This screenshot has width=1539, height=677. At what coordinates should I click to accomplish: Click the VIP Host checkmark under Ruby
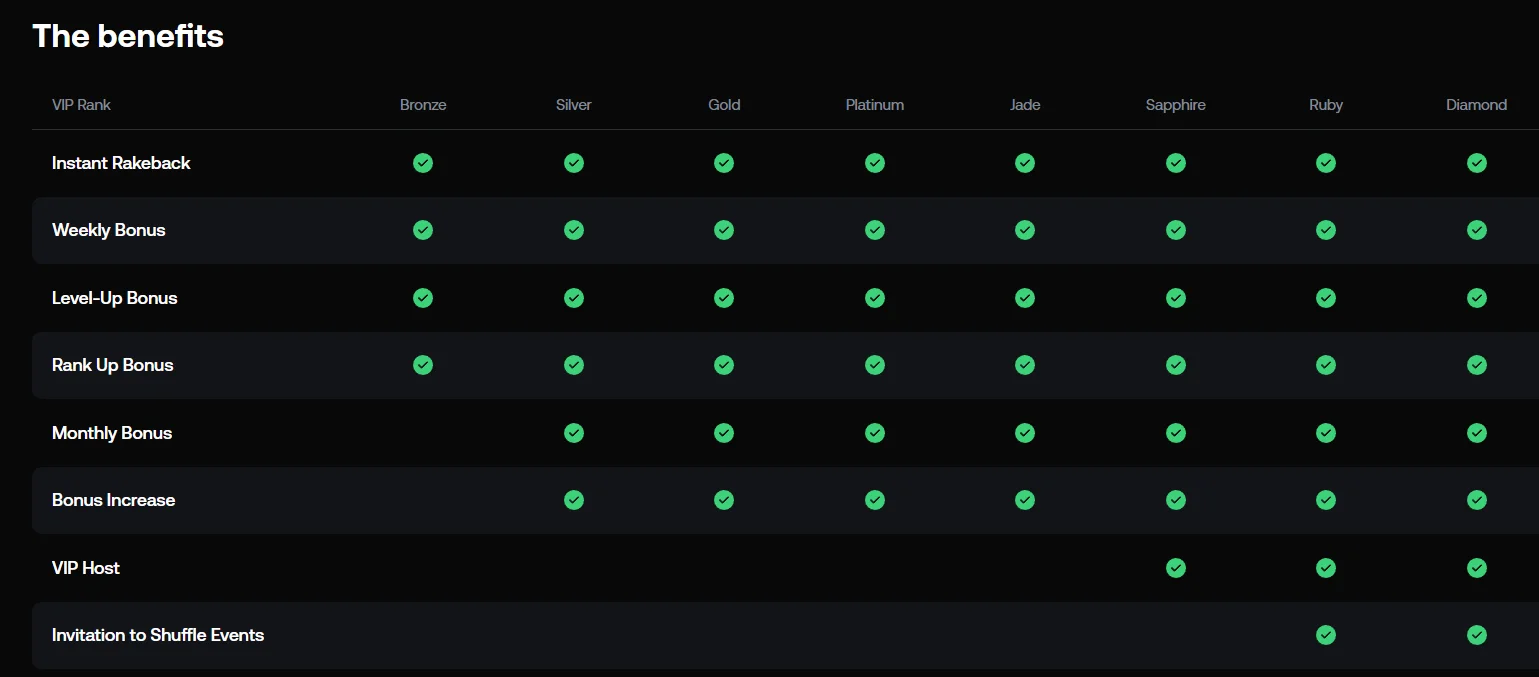(1326, 568)
